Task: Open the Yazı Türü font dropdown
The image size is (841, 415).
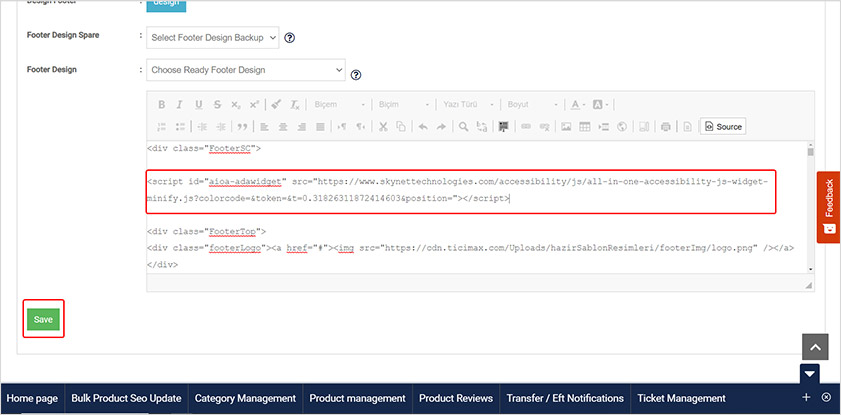Action: pyautogui.click(x=468, y=105)
